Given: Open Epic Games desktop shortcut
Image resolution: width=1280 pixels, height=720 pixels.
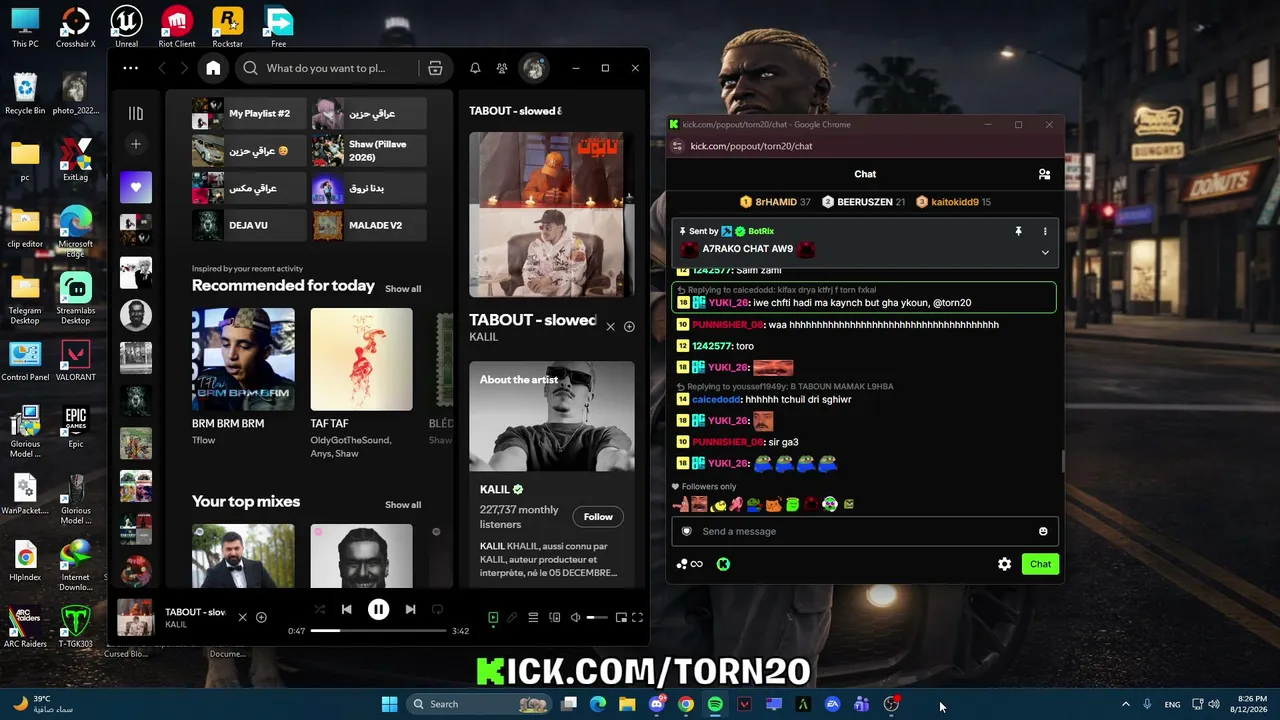Looking at the screenshot, I should point(76,426).
